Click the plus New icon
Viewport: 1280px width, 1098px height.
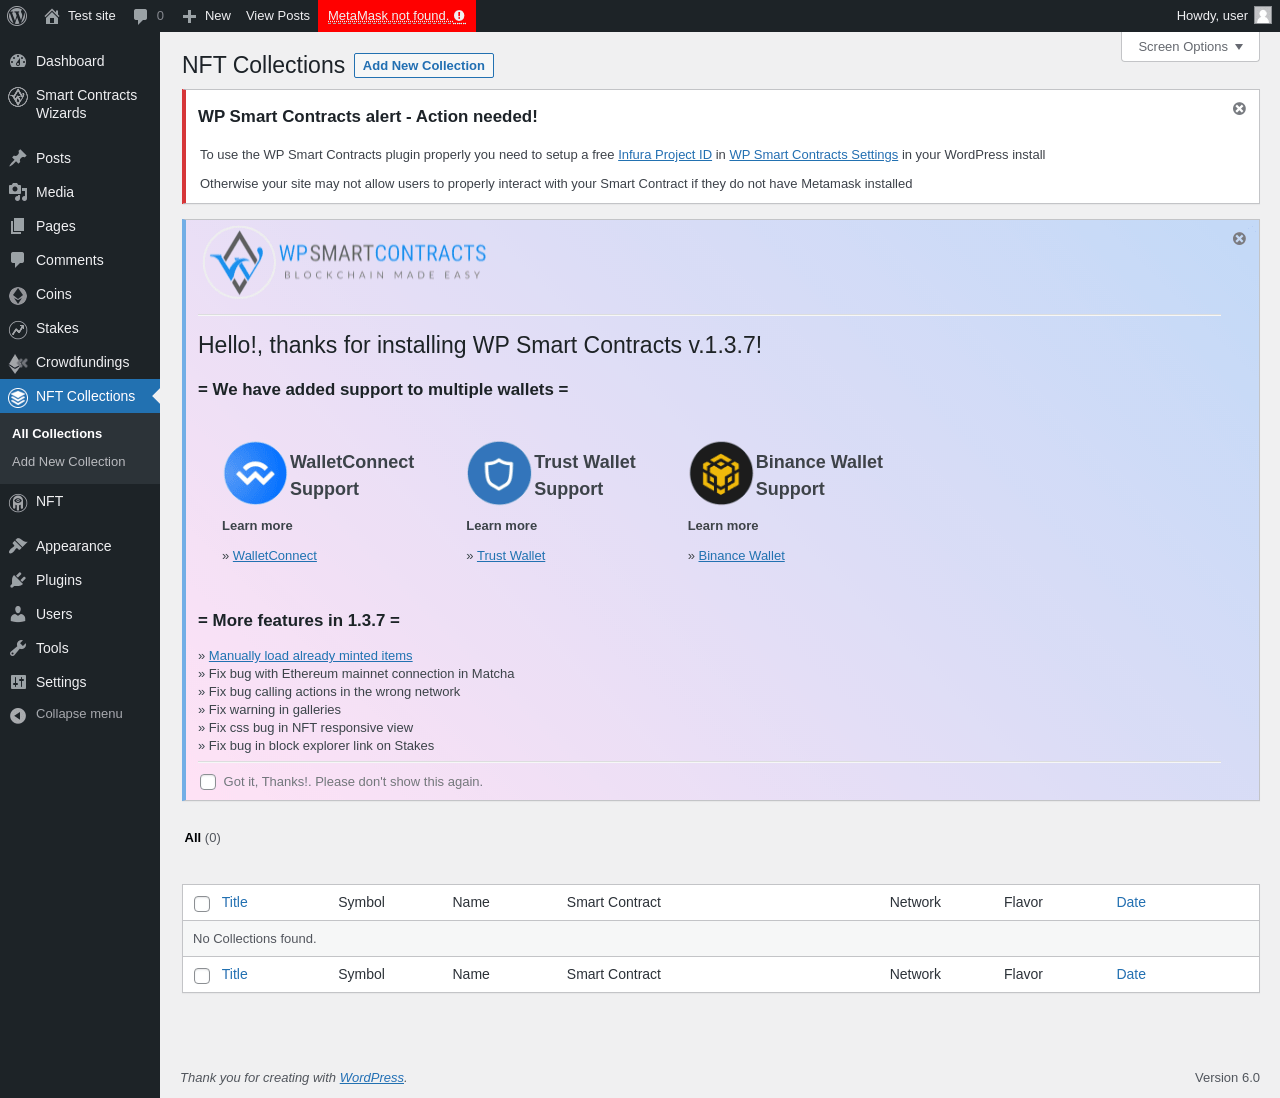tap(189, 16)
